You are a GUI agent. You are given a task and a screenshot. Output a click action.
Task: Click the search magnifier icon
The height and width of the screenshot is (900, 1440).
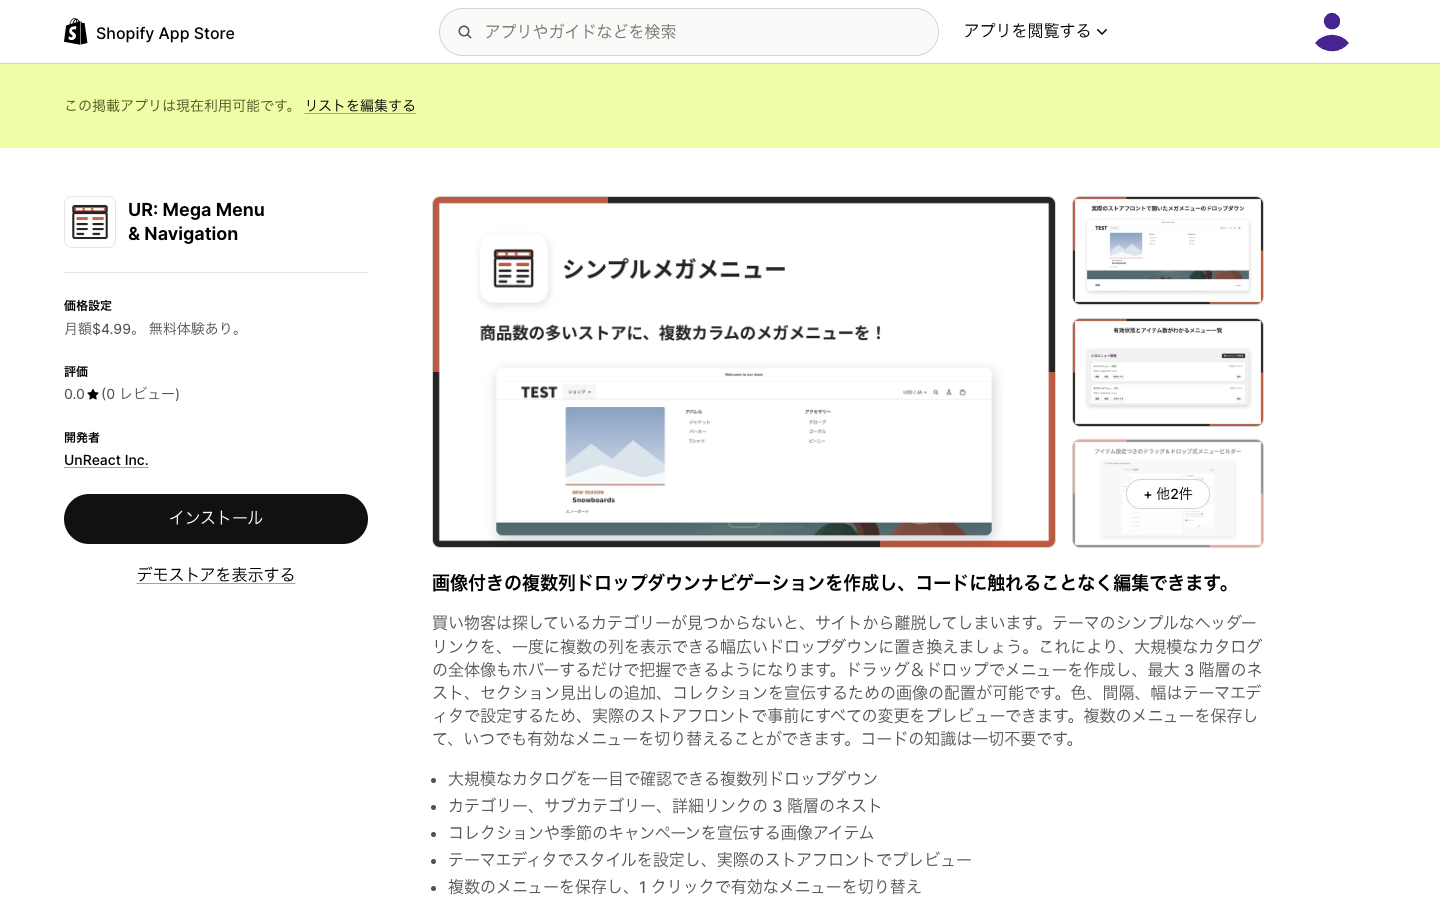[465, 32]
